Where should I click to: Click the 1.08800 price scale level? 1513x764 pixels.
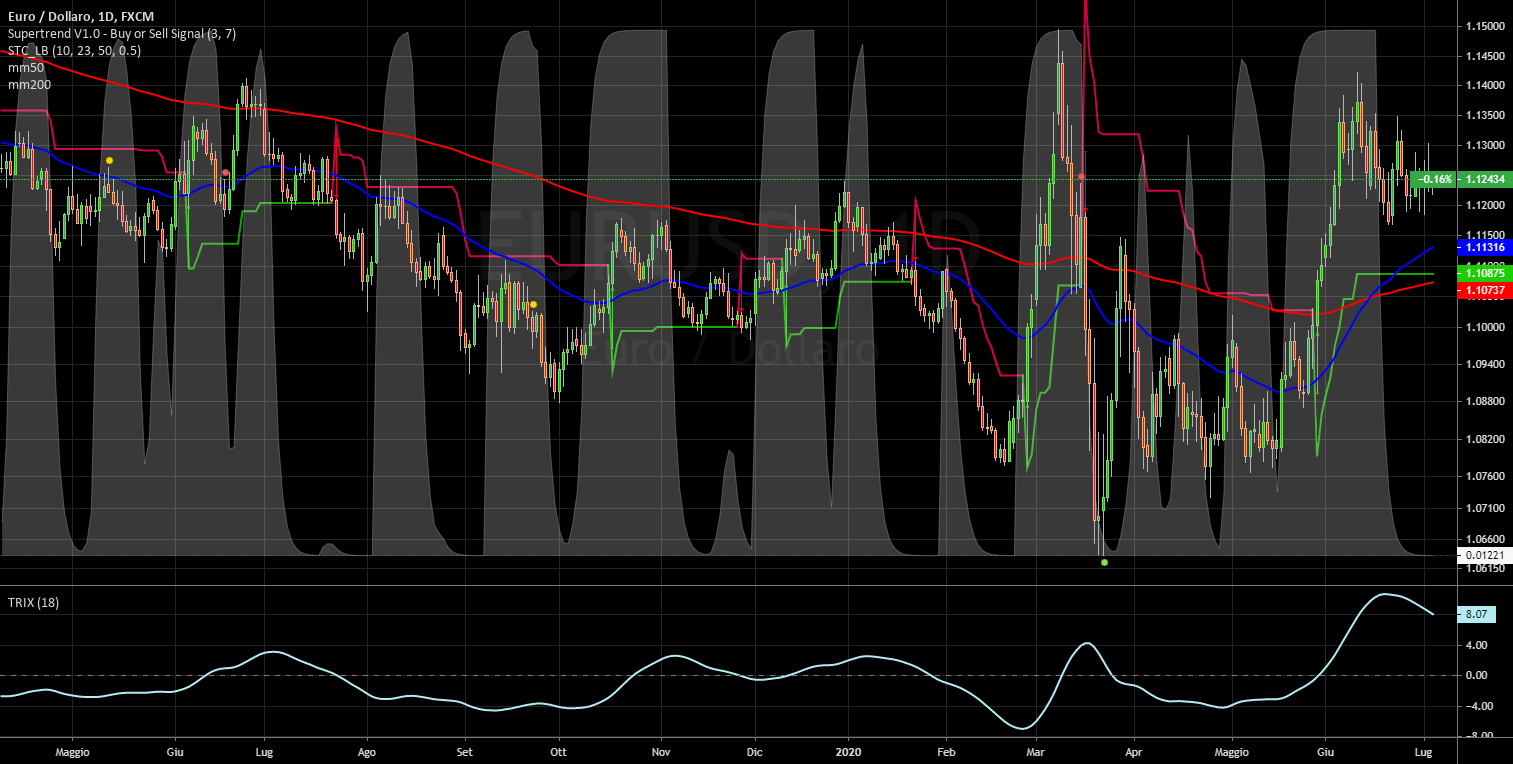(x=1484, y=401)
